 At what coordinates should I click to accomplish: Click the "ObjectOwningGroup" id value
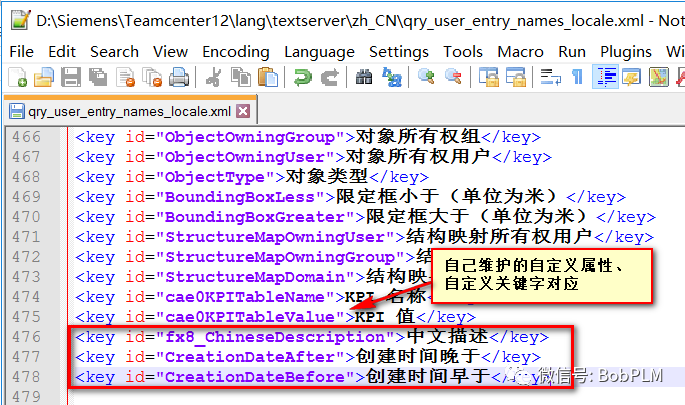[250, 137]
